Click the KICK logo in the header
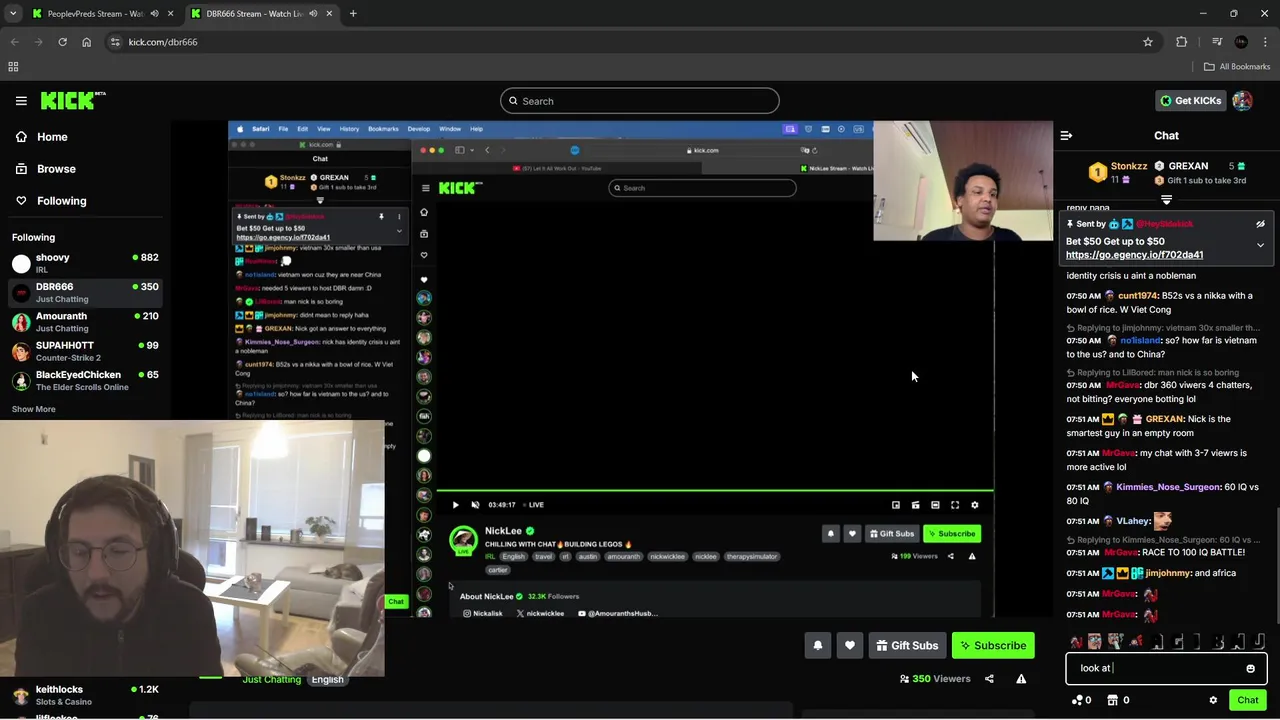The height and width of the screenshot is (720, 1280). click(73, 101)
